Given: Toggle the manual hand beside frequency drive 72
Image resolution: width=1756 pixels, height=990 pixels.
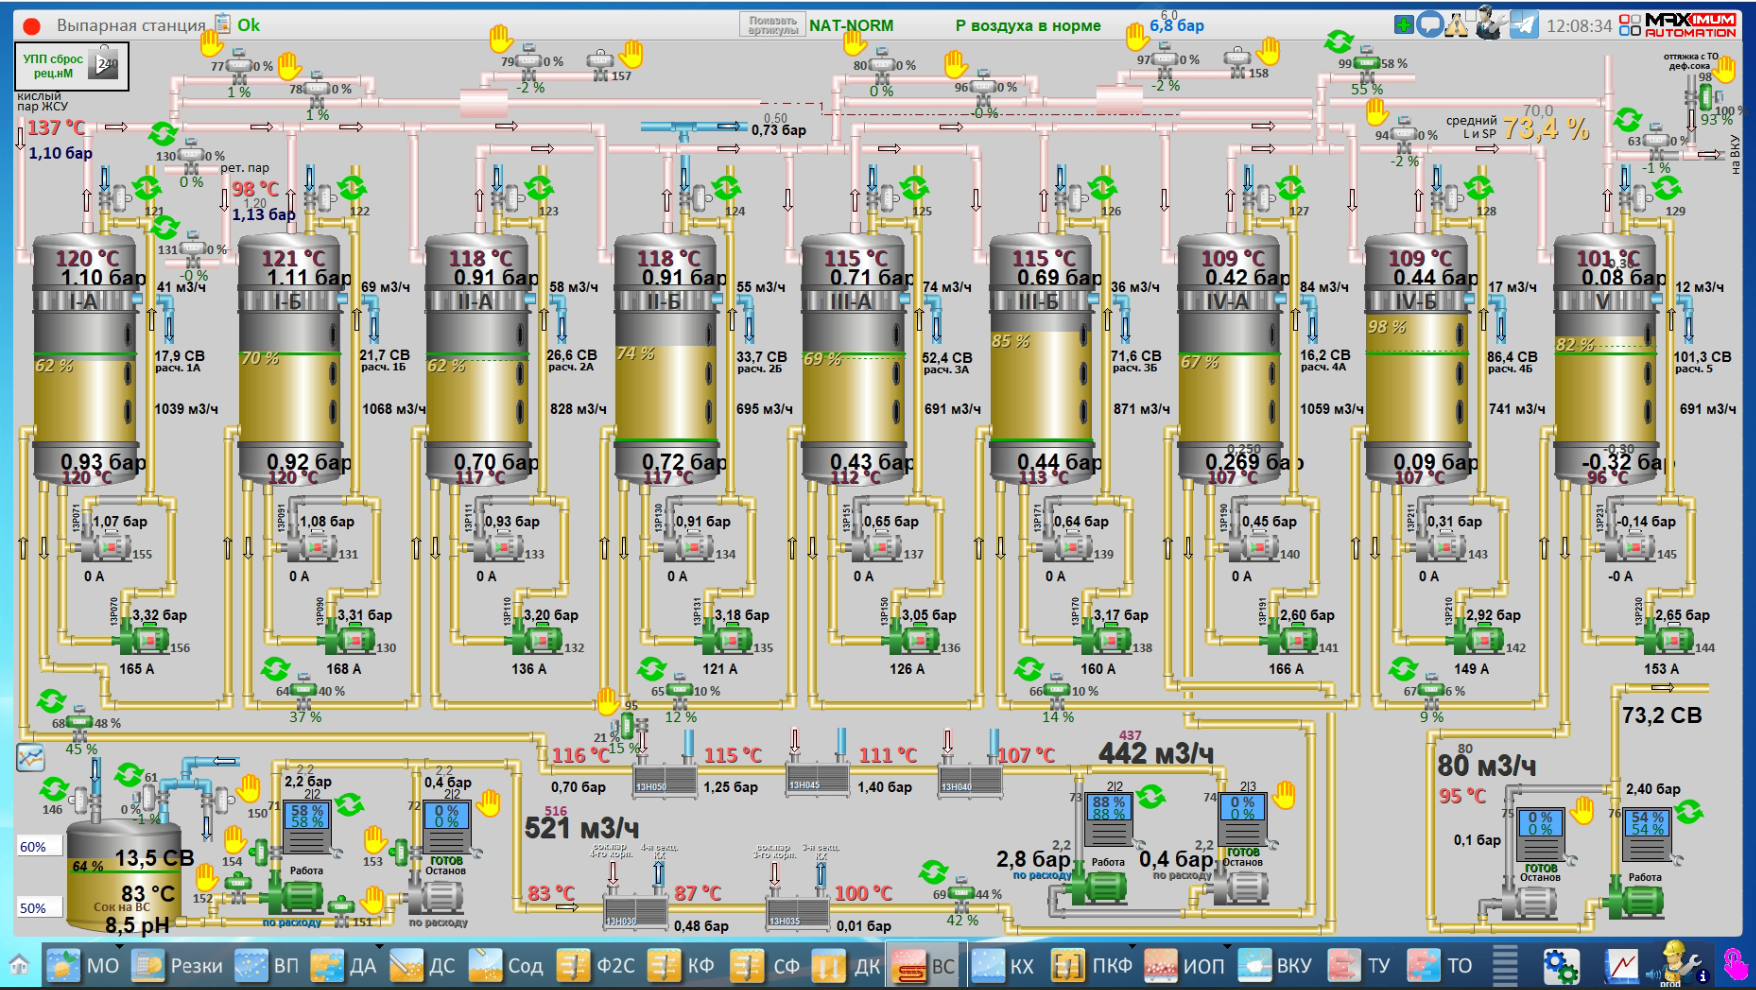Looking at the screenshot, I should 489,802.
